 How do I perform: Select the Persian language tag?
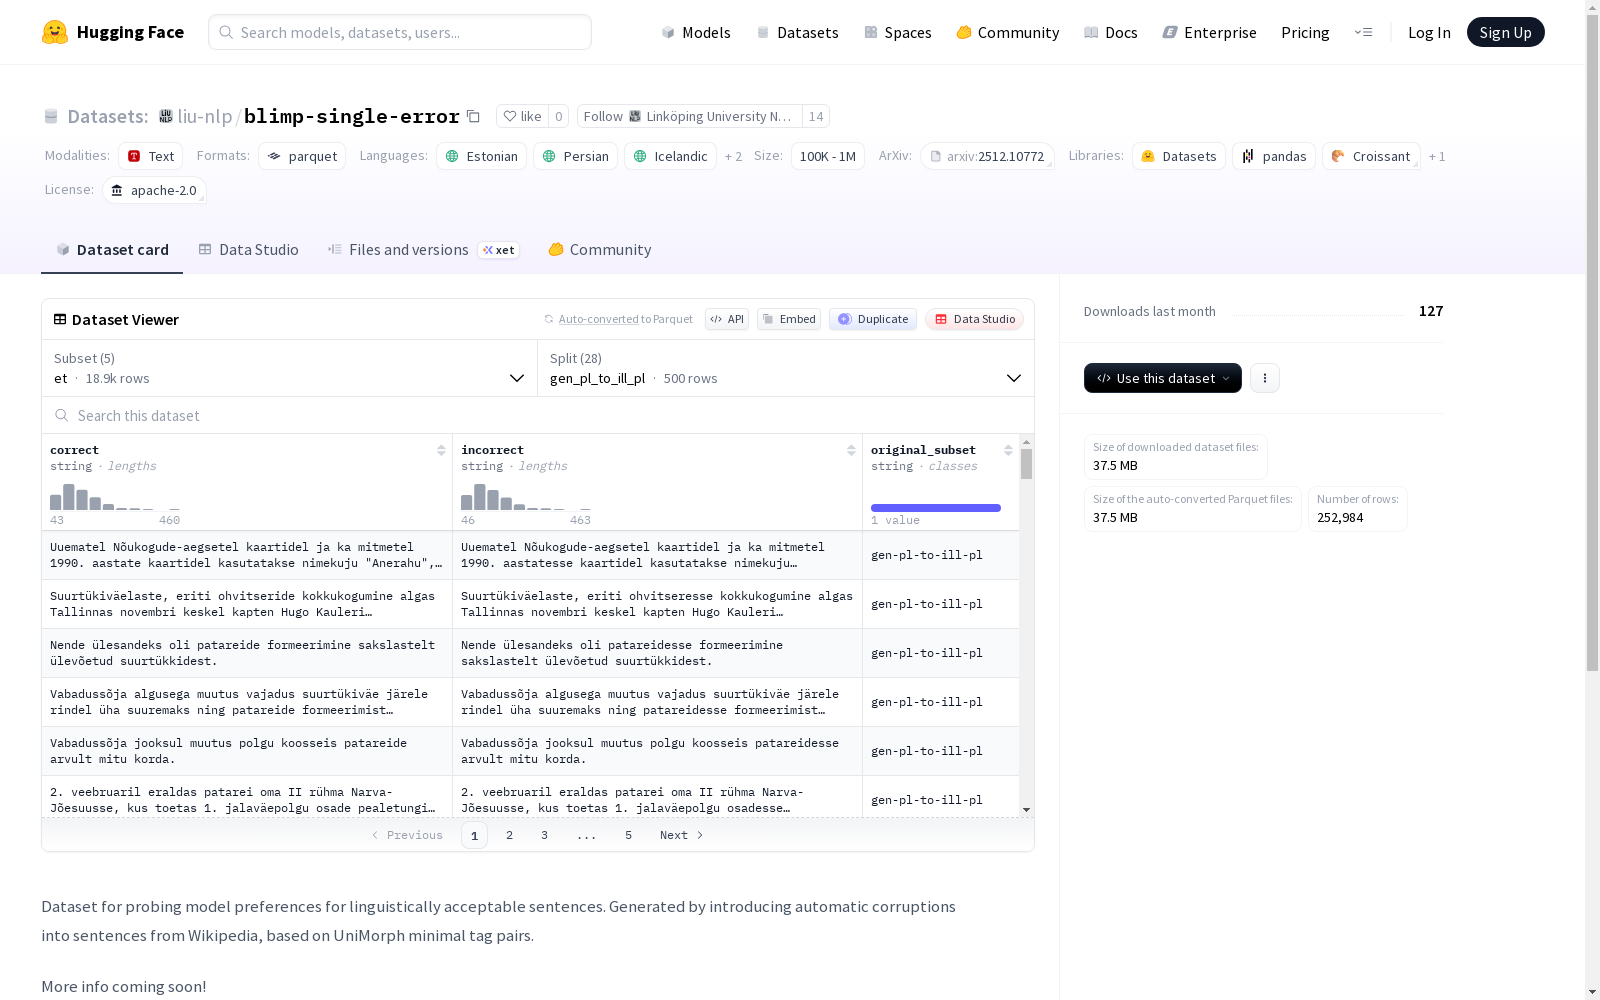575,156
